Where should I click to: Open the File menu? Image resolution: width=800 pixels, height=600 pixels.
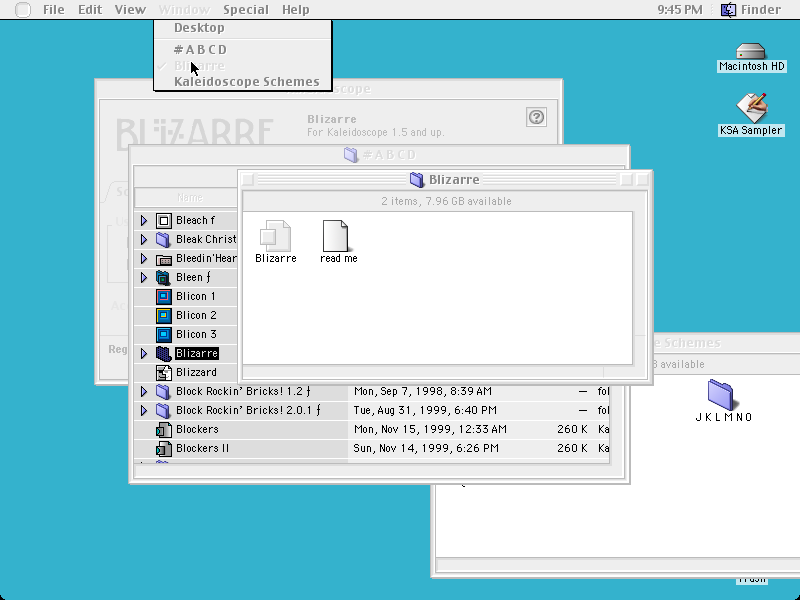coord(54,10)
